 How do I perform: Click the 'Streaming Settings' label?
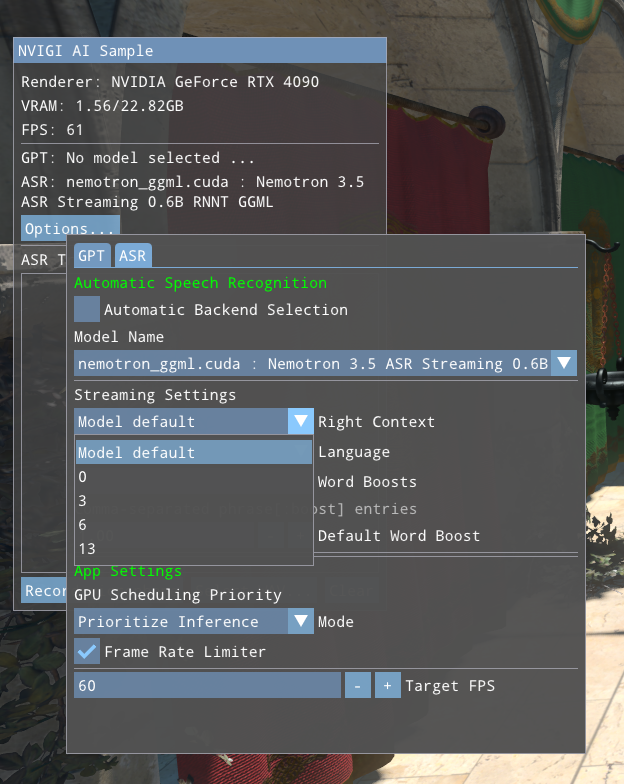[x=155, y=395]
